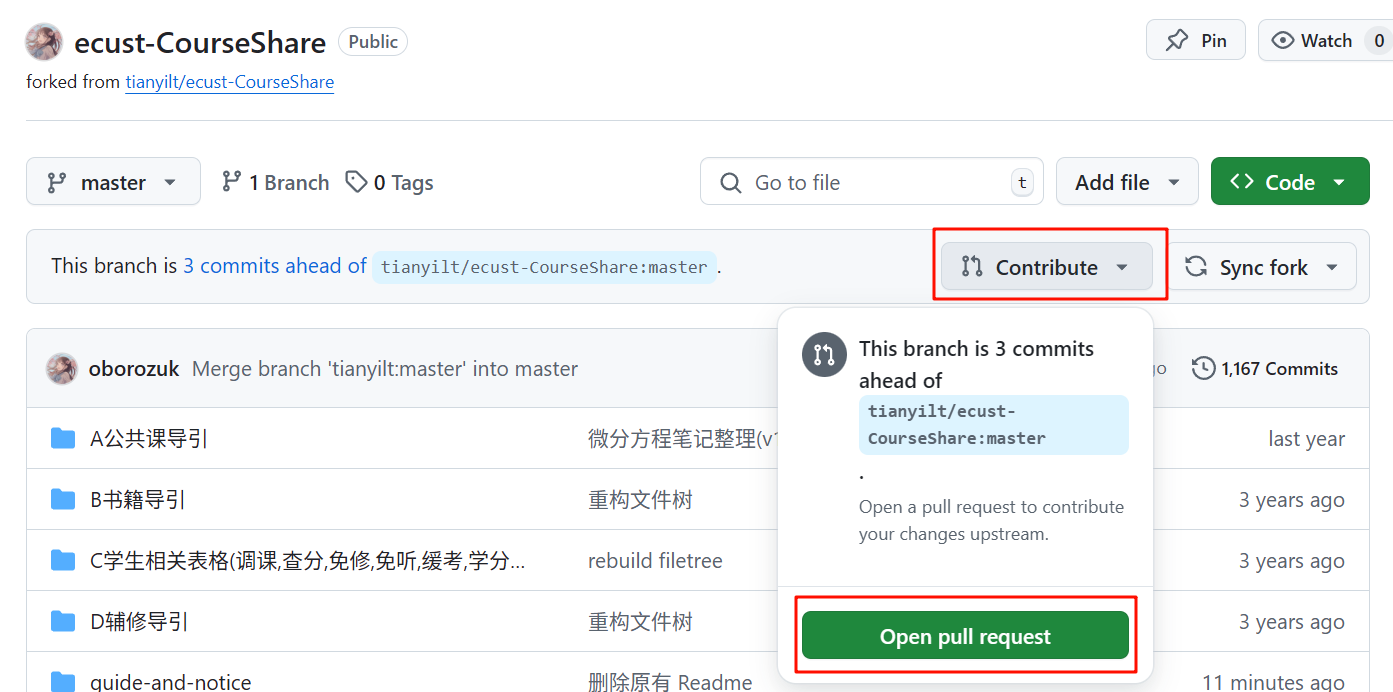The height and width of the screenshot is (692, 1393).
Task: Click the pull request icon on Contribute button
Action: pyautogui.click(x=972, y=267)
